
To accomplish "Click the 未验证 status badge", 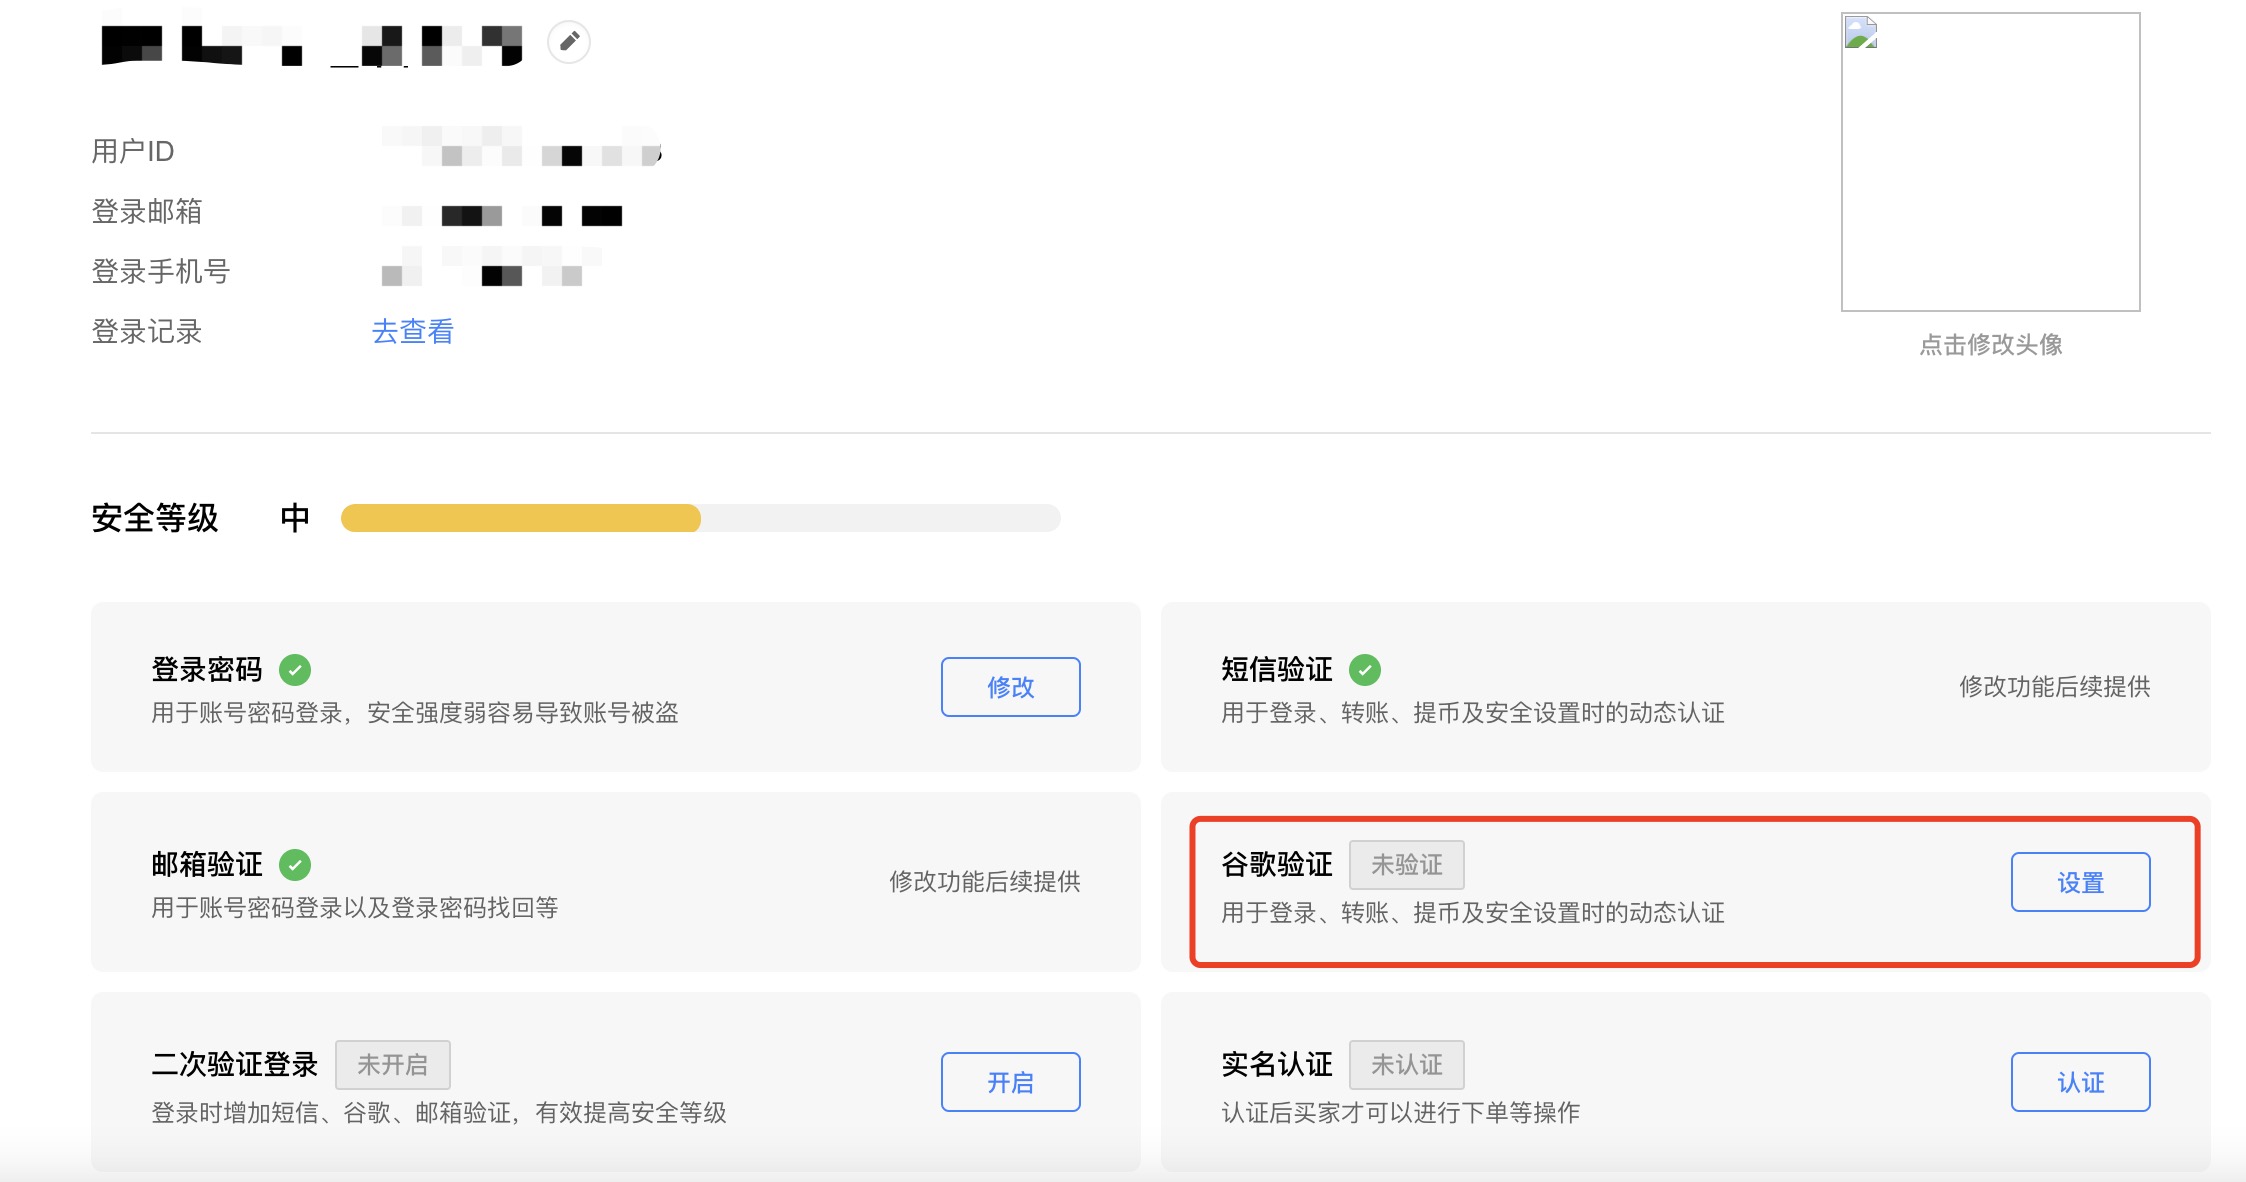I will coord(1406,864).
